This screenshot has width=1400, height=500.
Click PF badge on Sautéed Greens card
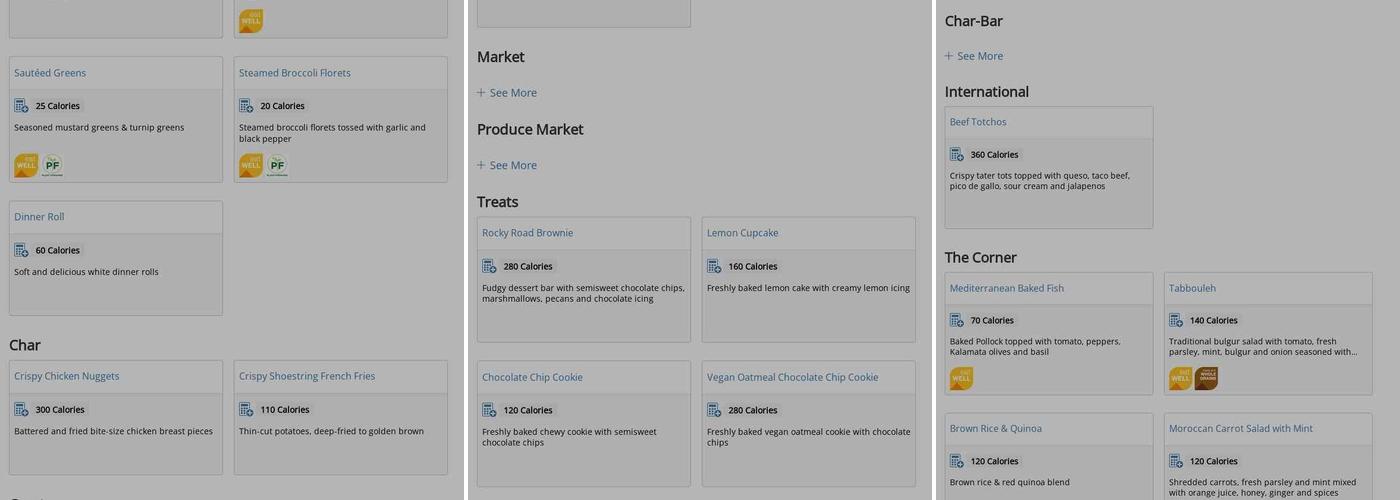click(x=52, y=165)
